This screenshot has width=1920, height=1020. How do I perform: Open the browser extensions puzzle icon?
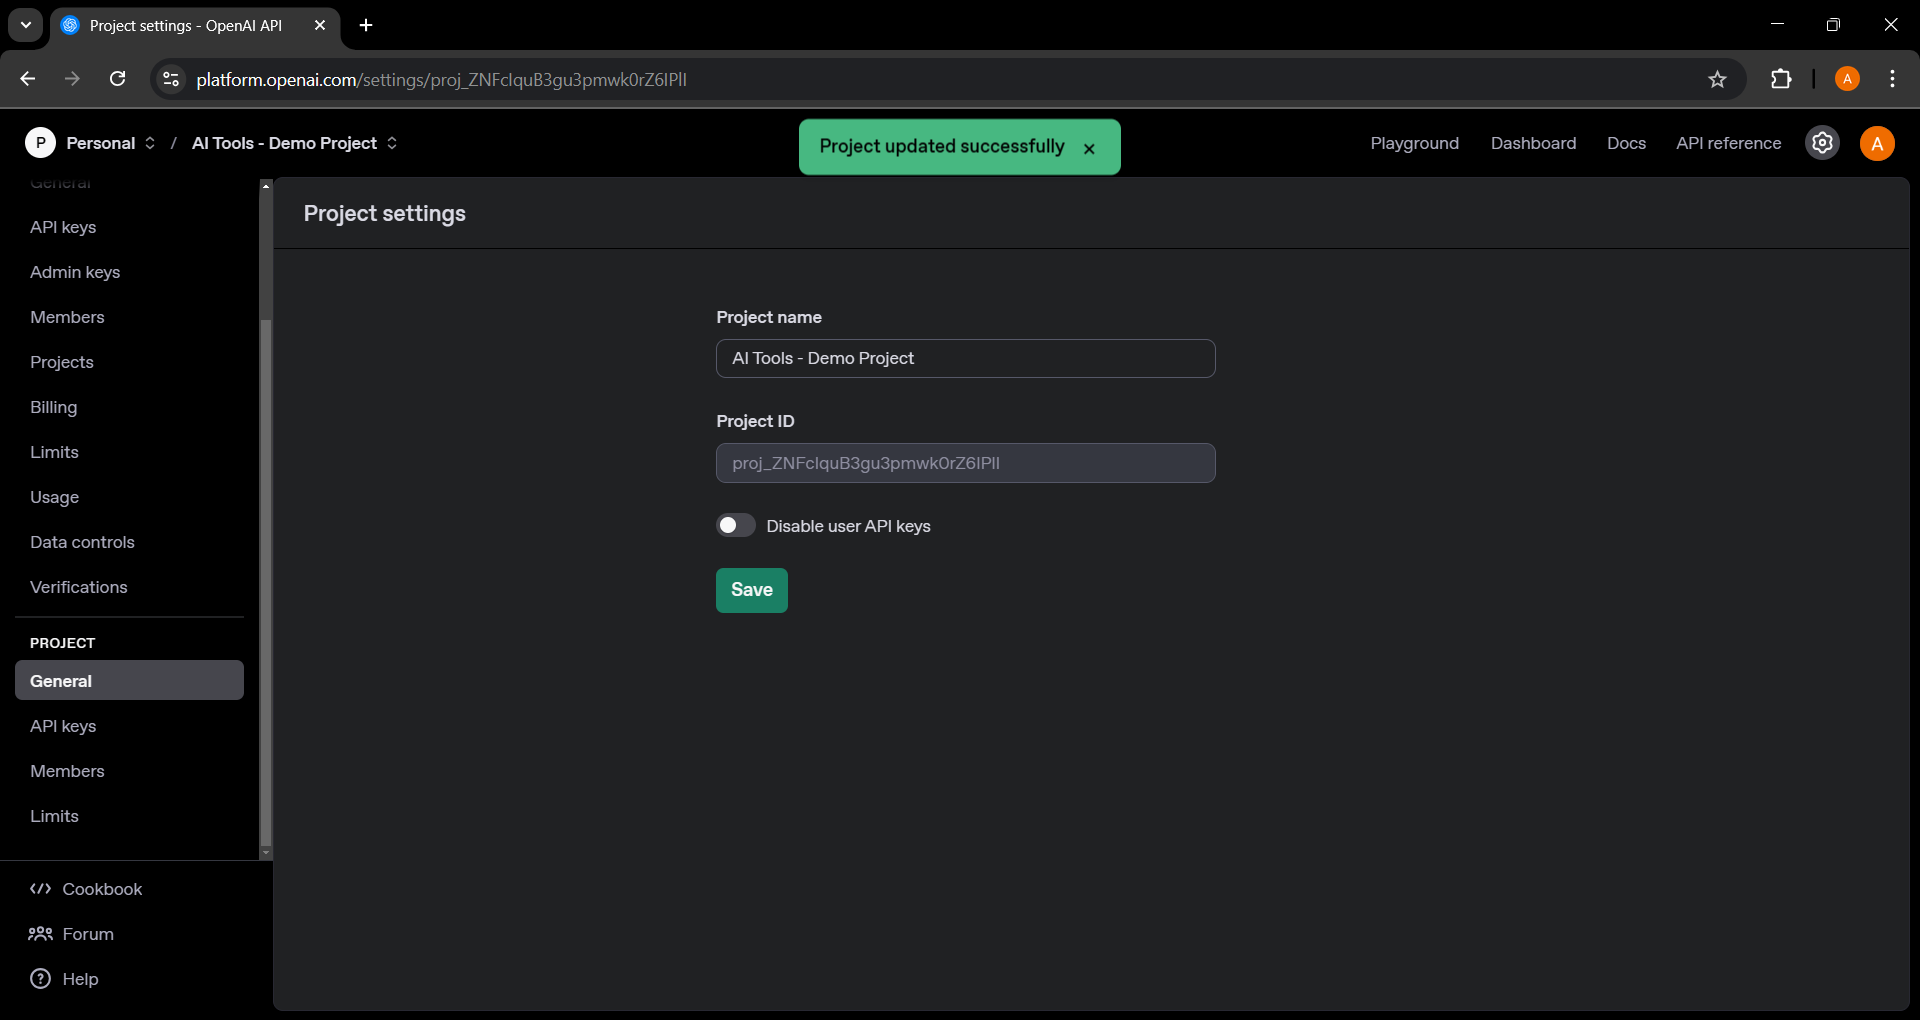point(1781,79)
